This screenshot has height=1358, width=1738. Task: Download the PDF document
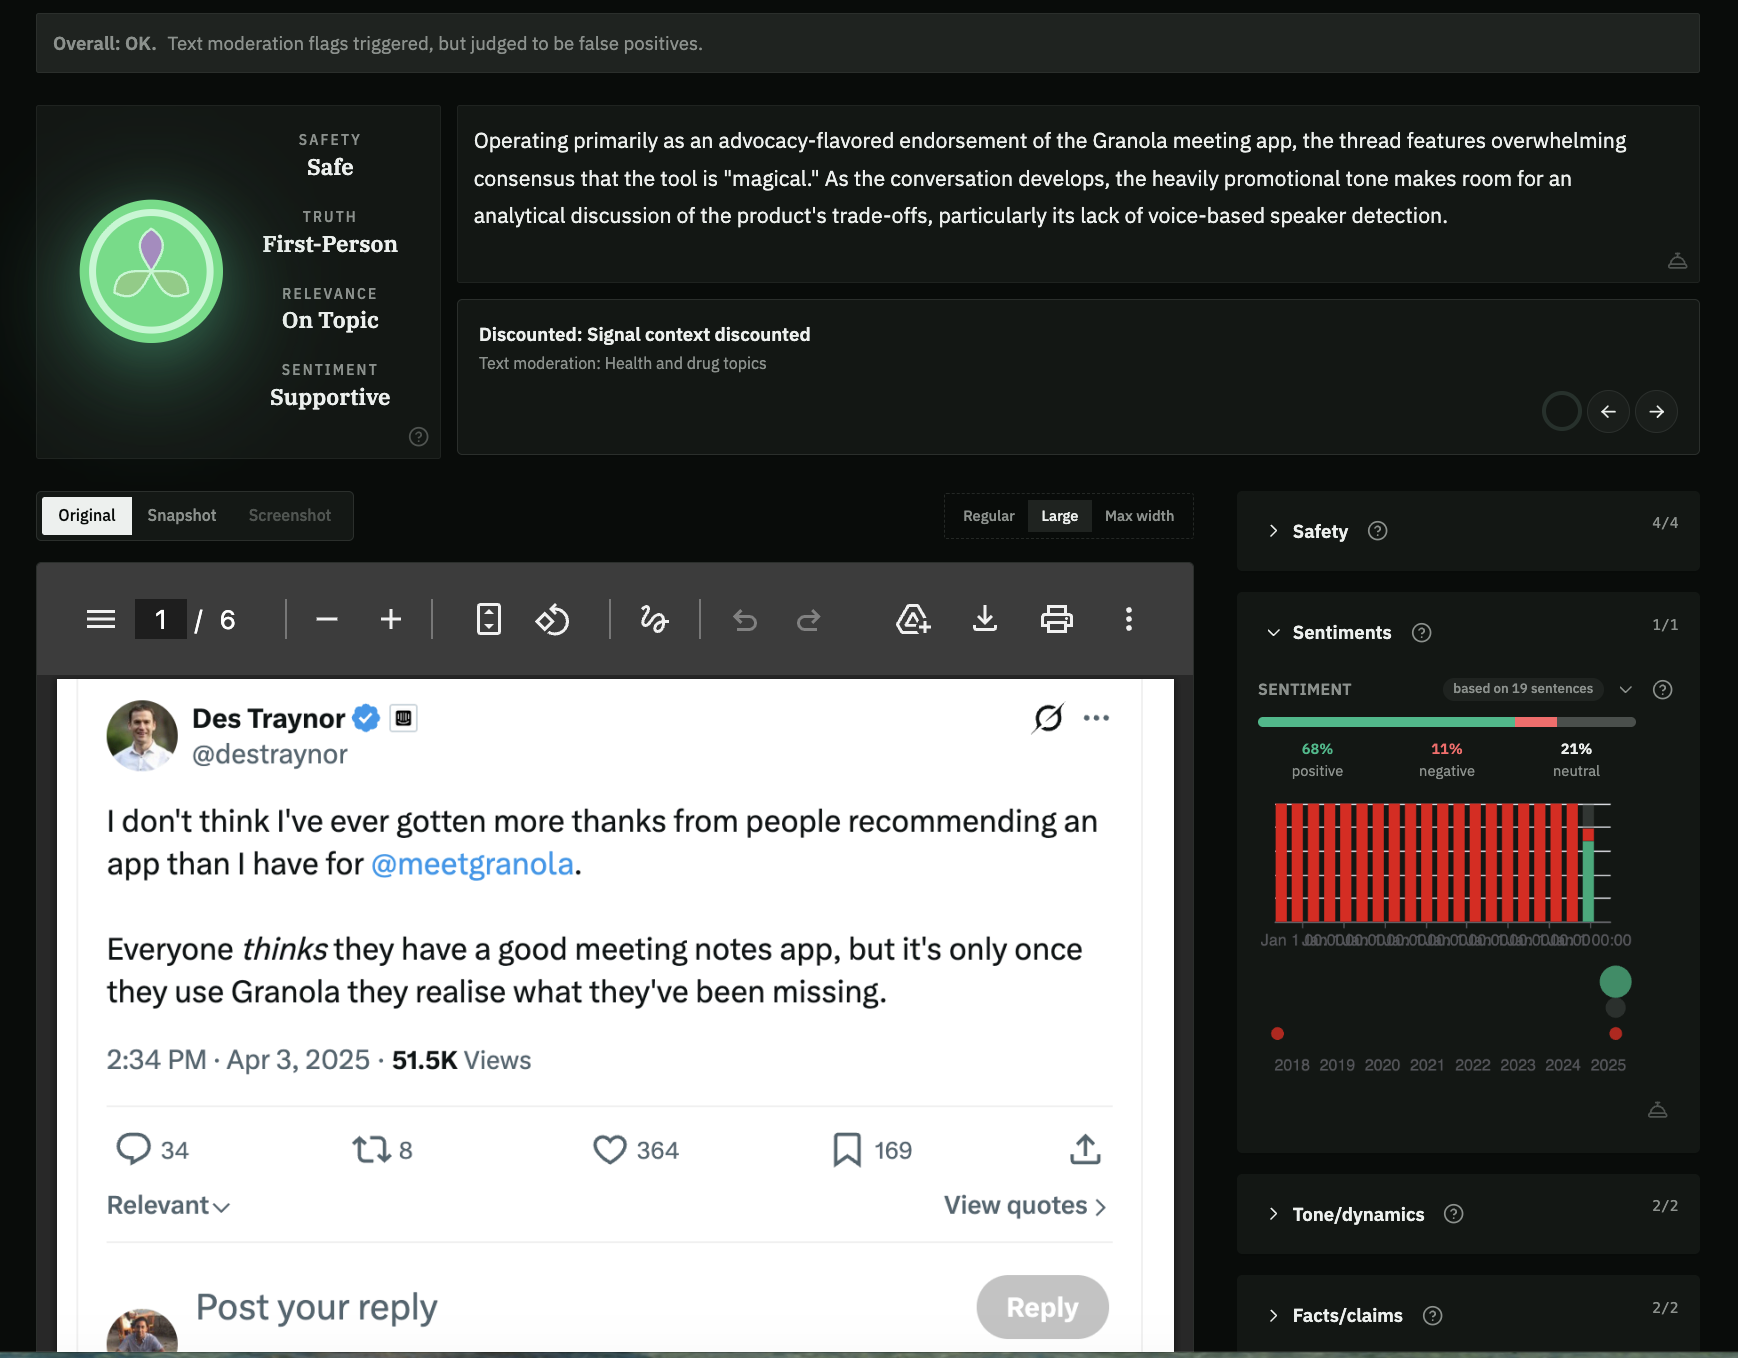985,620
